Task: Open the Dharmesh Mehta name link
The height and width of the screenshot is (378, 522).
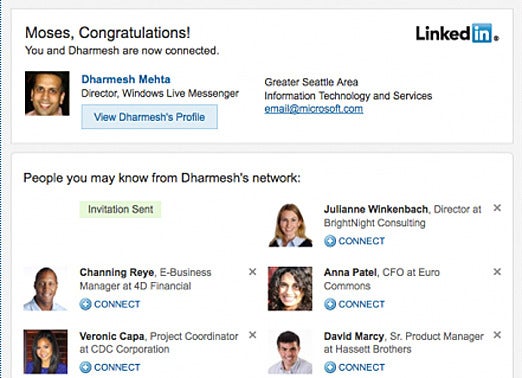Action: tap(126, 79)
